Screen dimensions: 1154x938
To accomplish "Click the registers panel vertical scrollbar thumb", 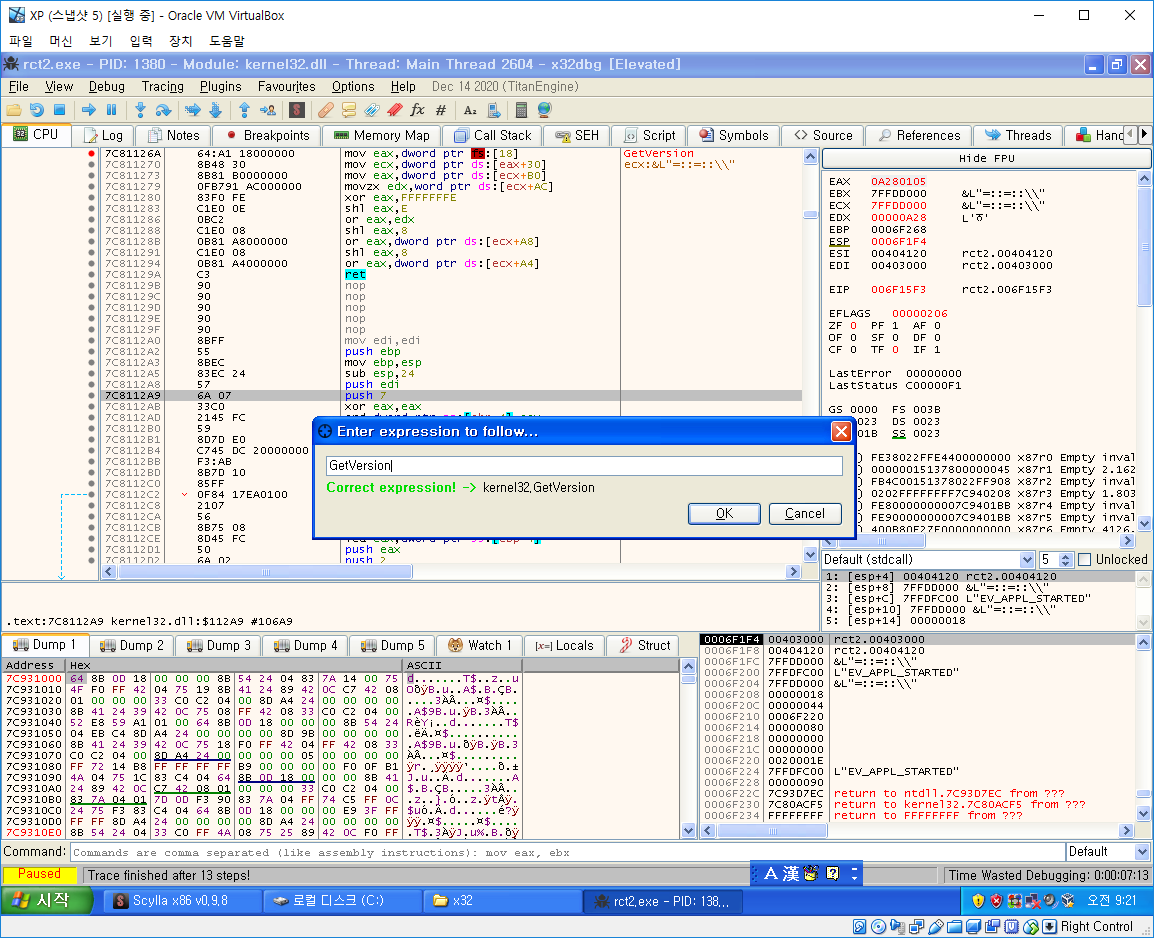I will coord(1144,248).
